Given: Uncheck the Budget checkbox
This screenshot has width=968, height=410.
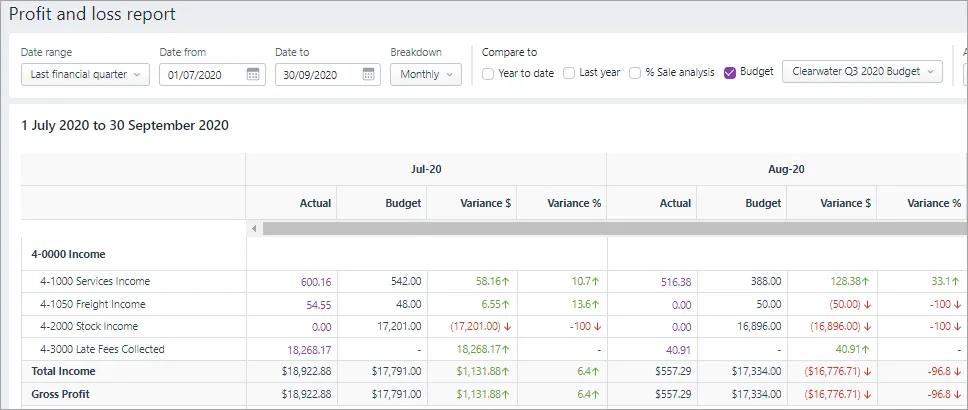Looking at the screenshot, I should pos(730,73).
